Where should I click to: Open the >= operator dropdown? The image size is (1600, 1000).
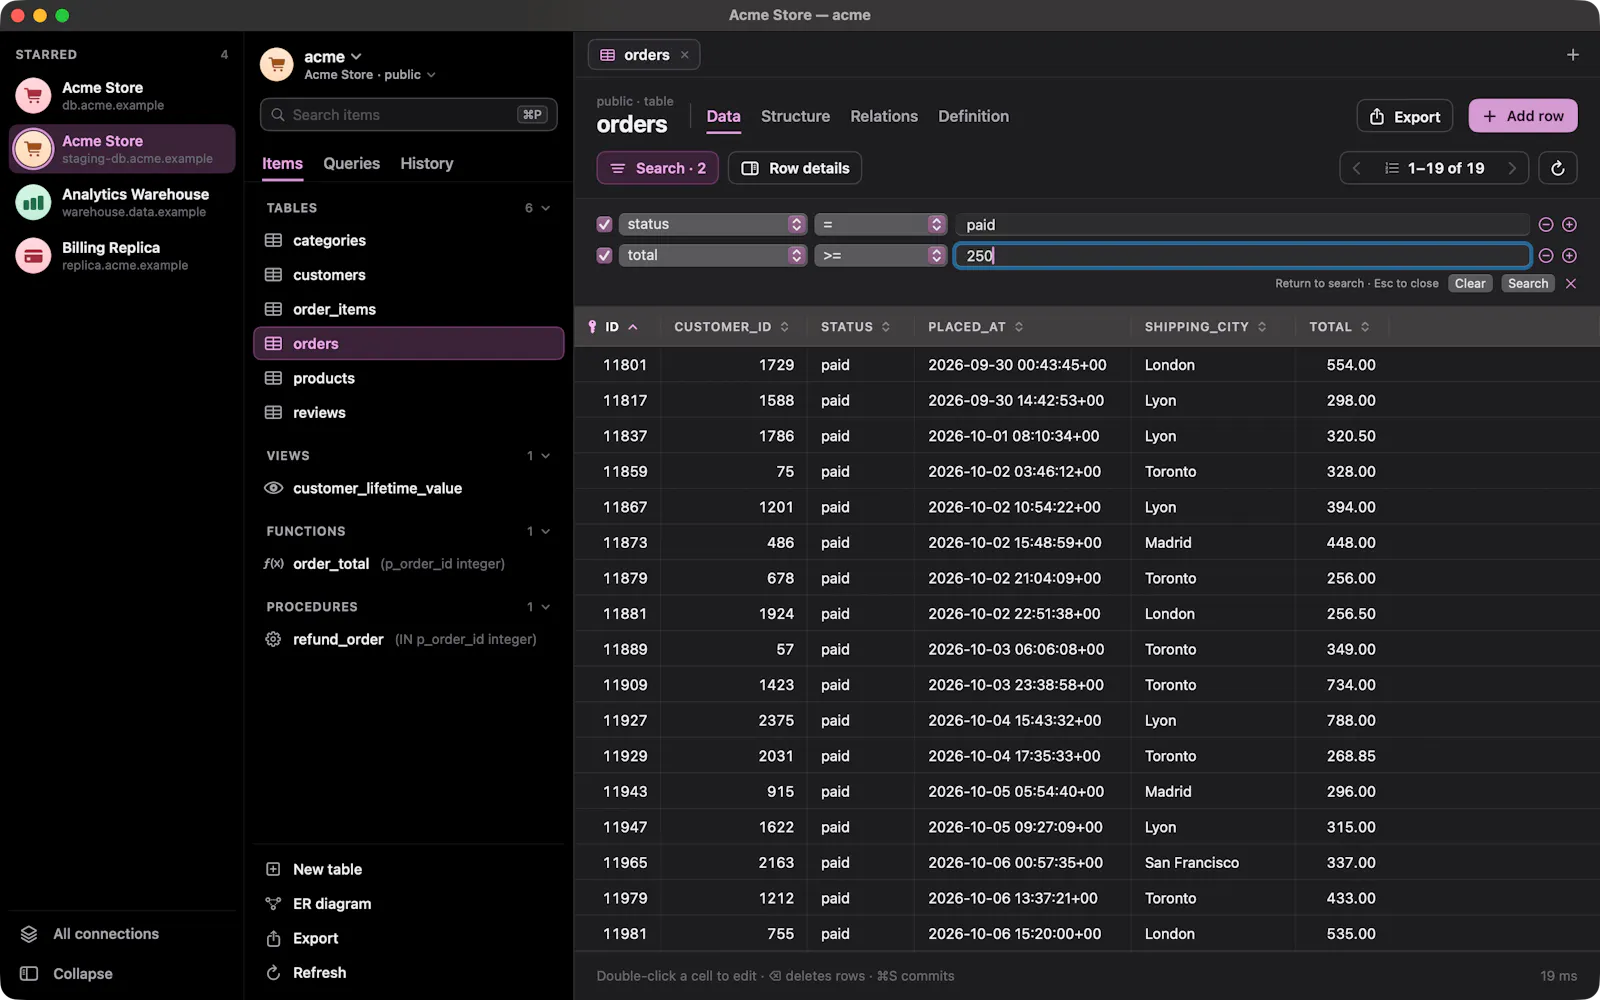point(880,256)
